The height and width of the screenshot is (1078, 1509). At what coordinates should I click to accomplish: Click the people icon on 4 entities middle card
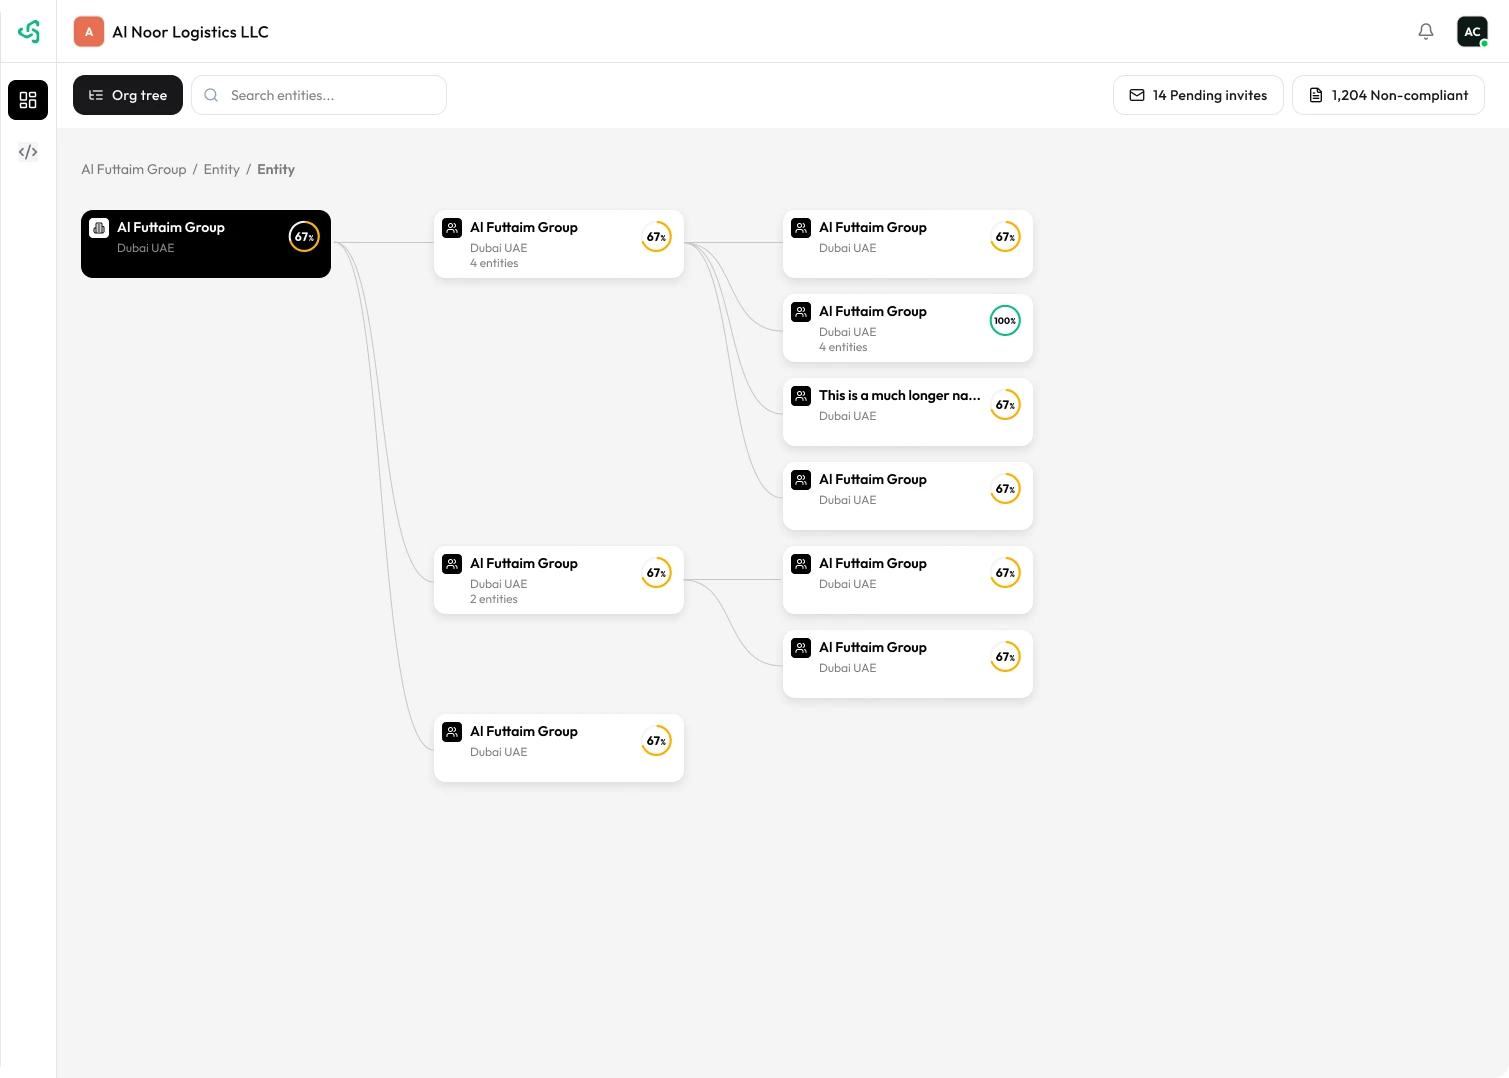(452, 228)
